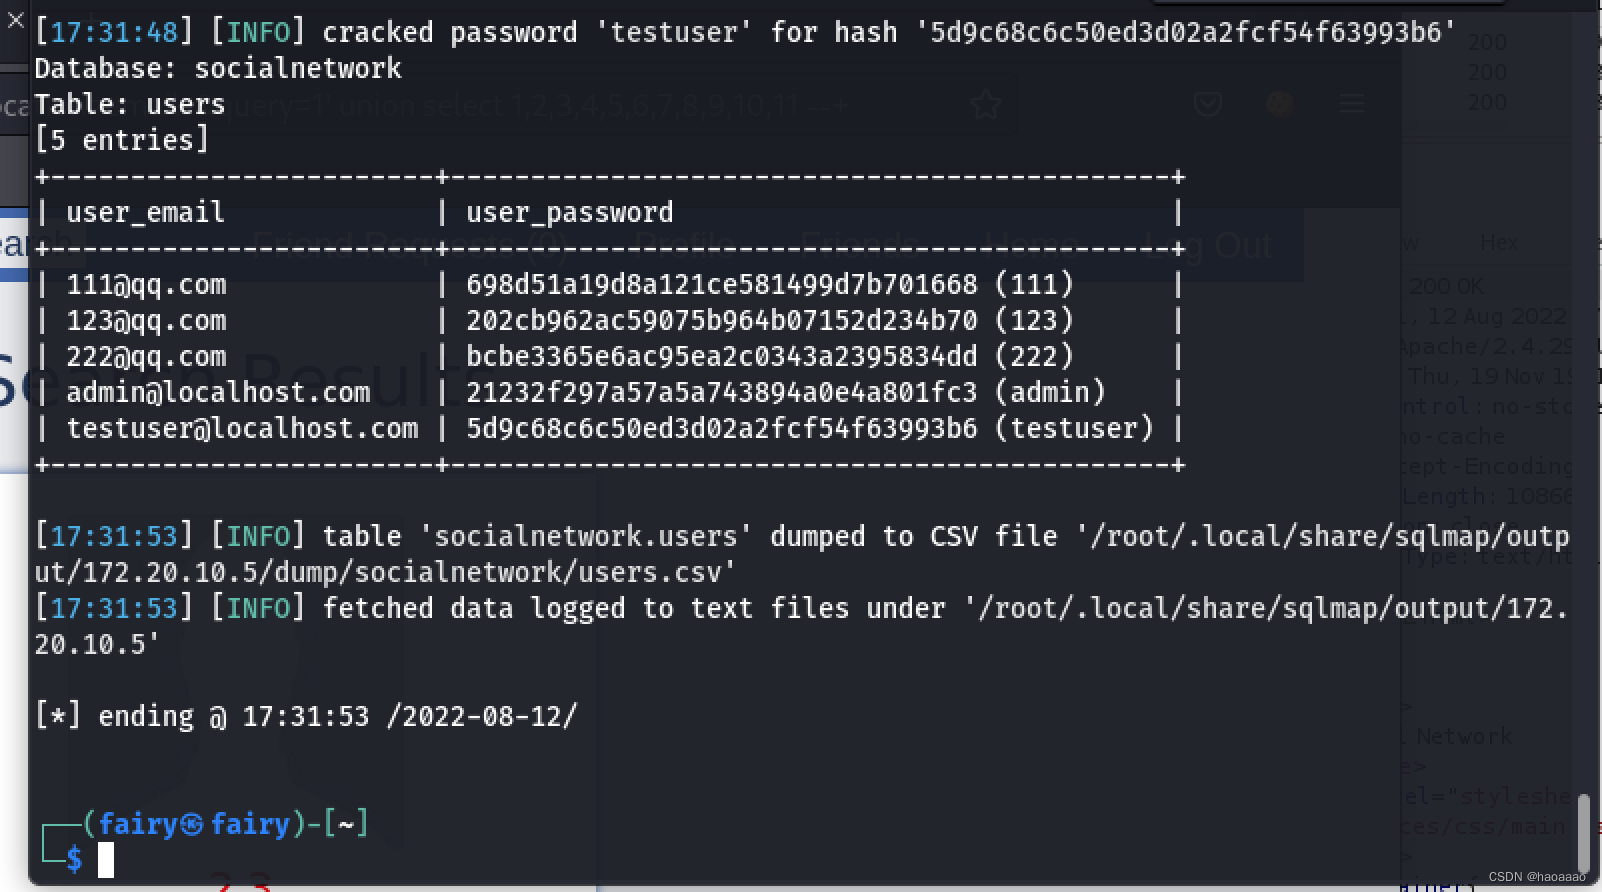
Task: Switch to the Raw tab in the response panel
Action: pos(1410,242)
